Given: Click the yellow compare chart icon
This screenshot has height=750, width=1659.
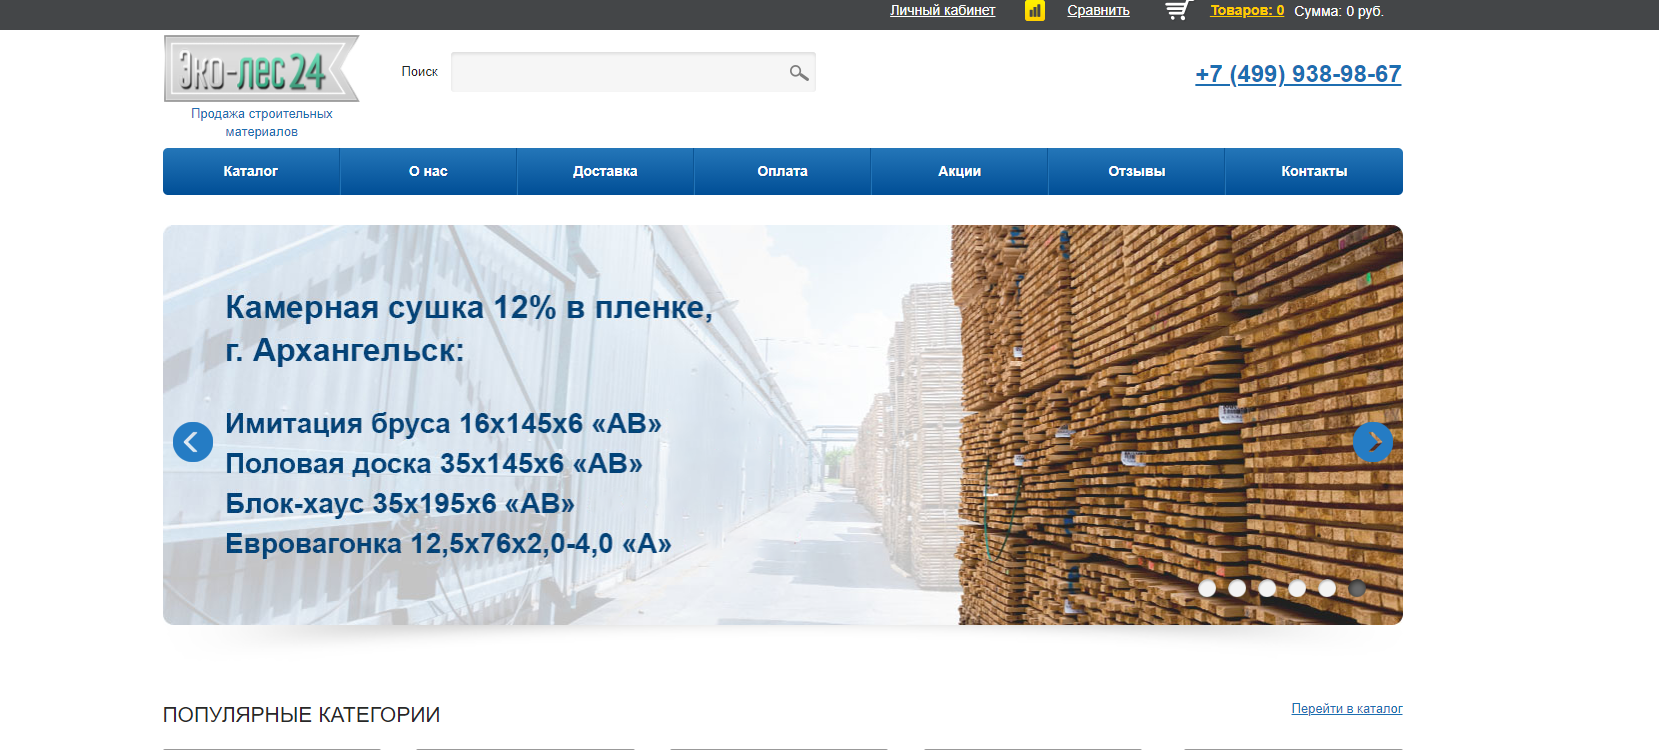Looking at the screenshot, I should (x=1035, y=11).
